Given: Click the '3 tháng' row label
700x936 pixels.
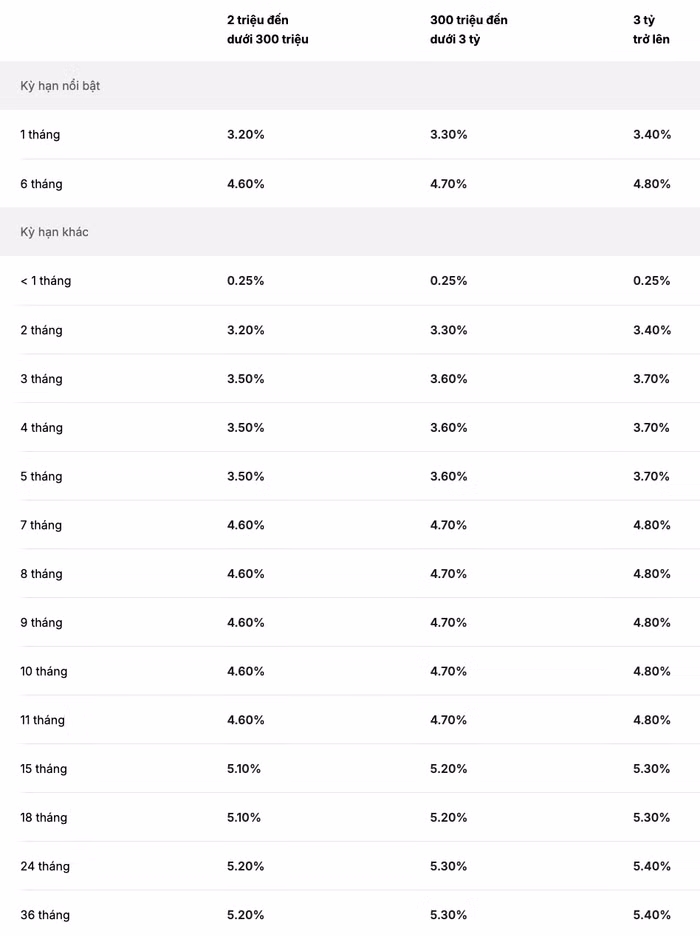Looking at the screenshot, I should tap(41, 378).
